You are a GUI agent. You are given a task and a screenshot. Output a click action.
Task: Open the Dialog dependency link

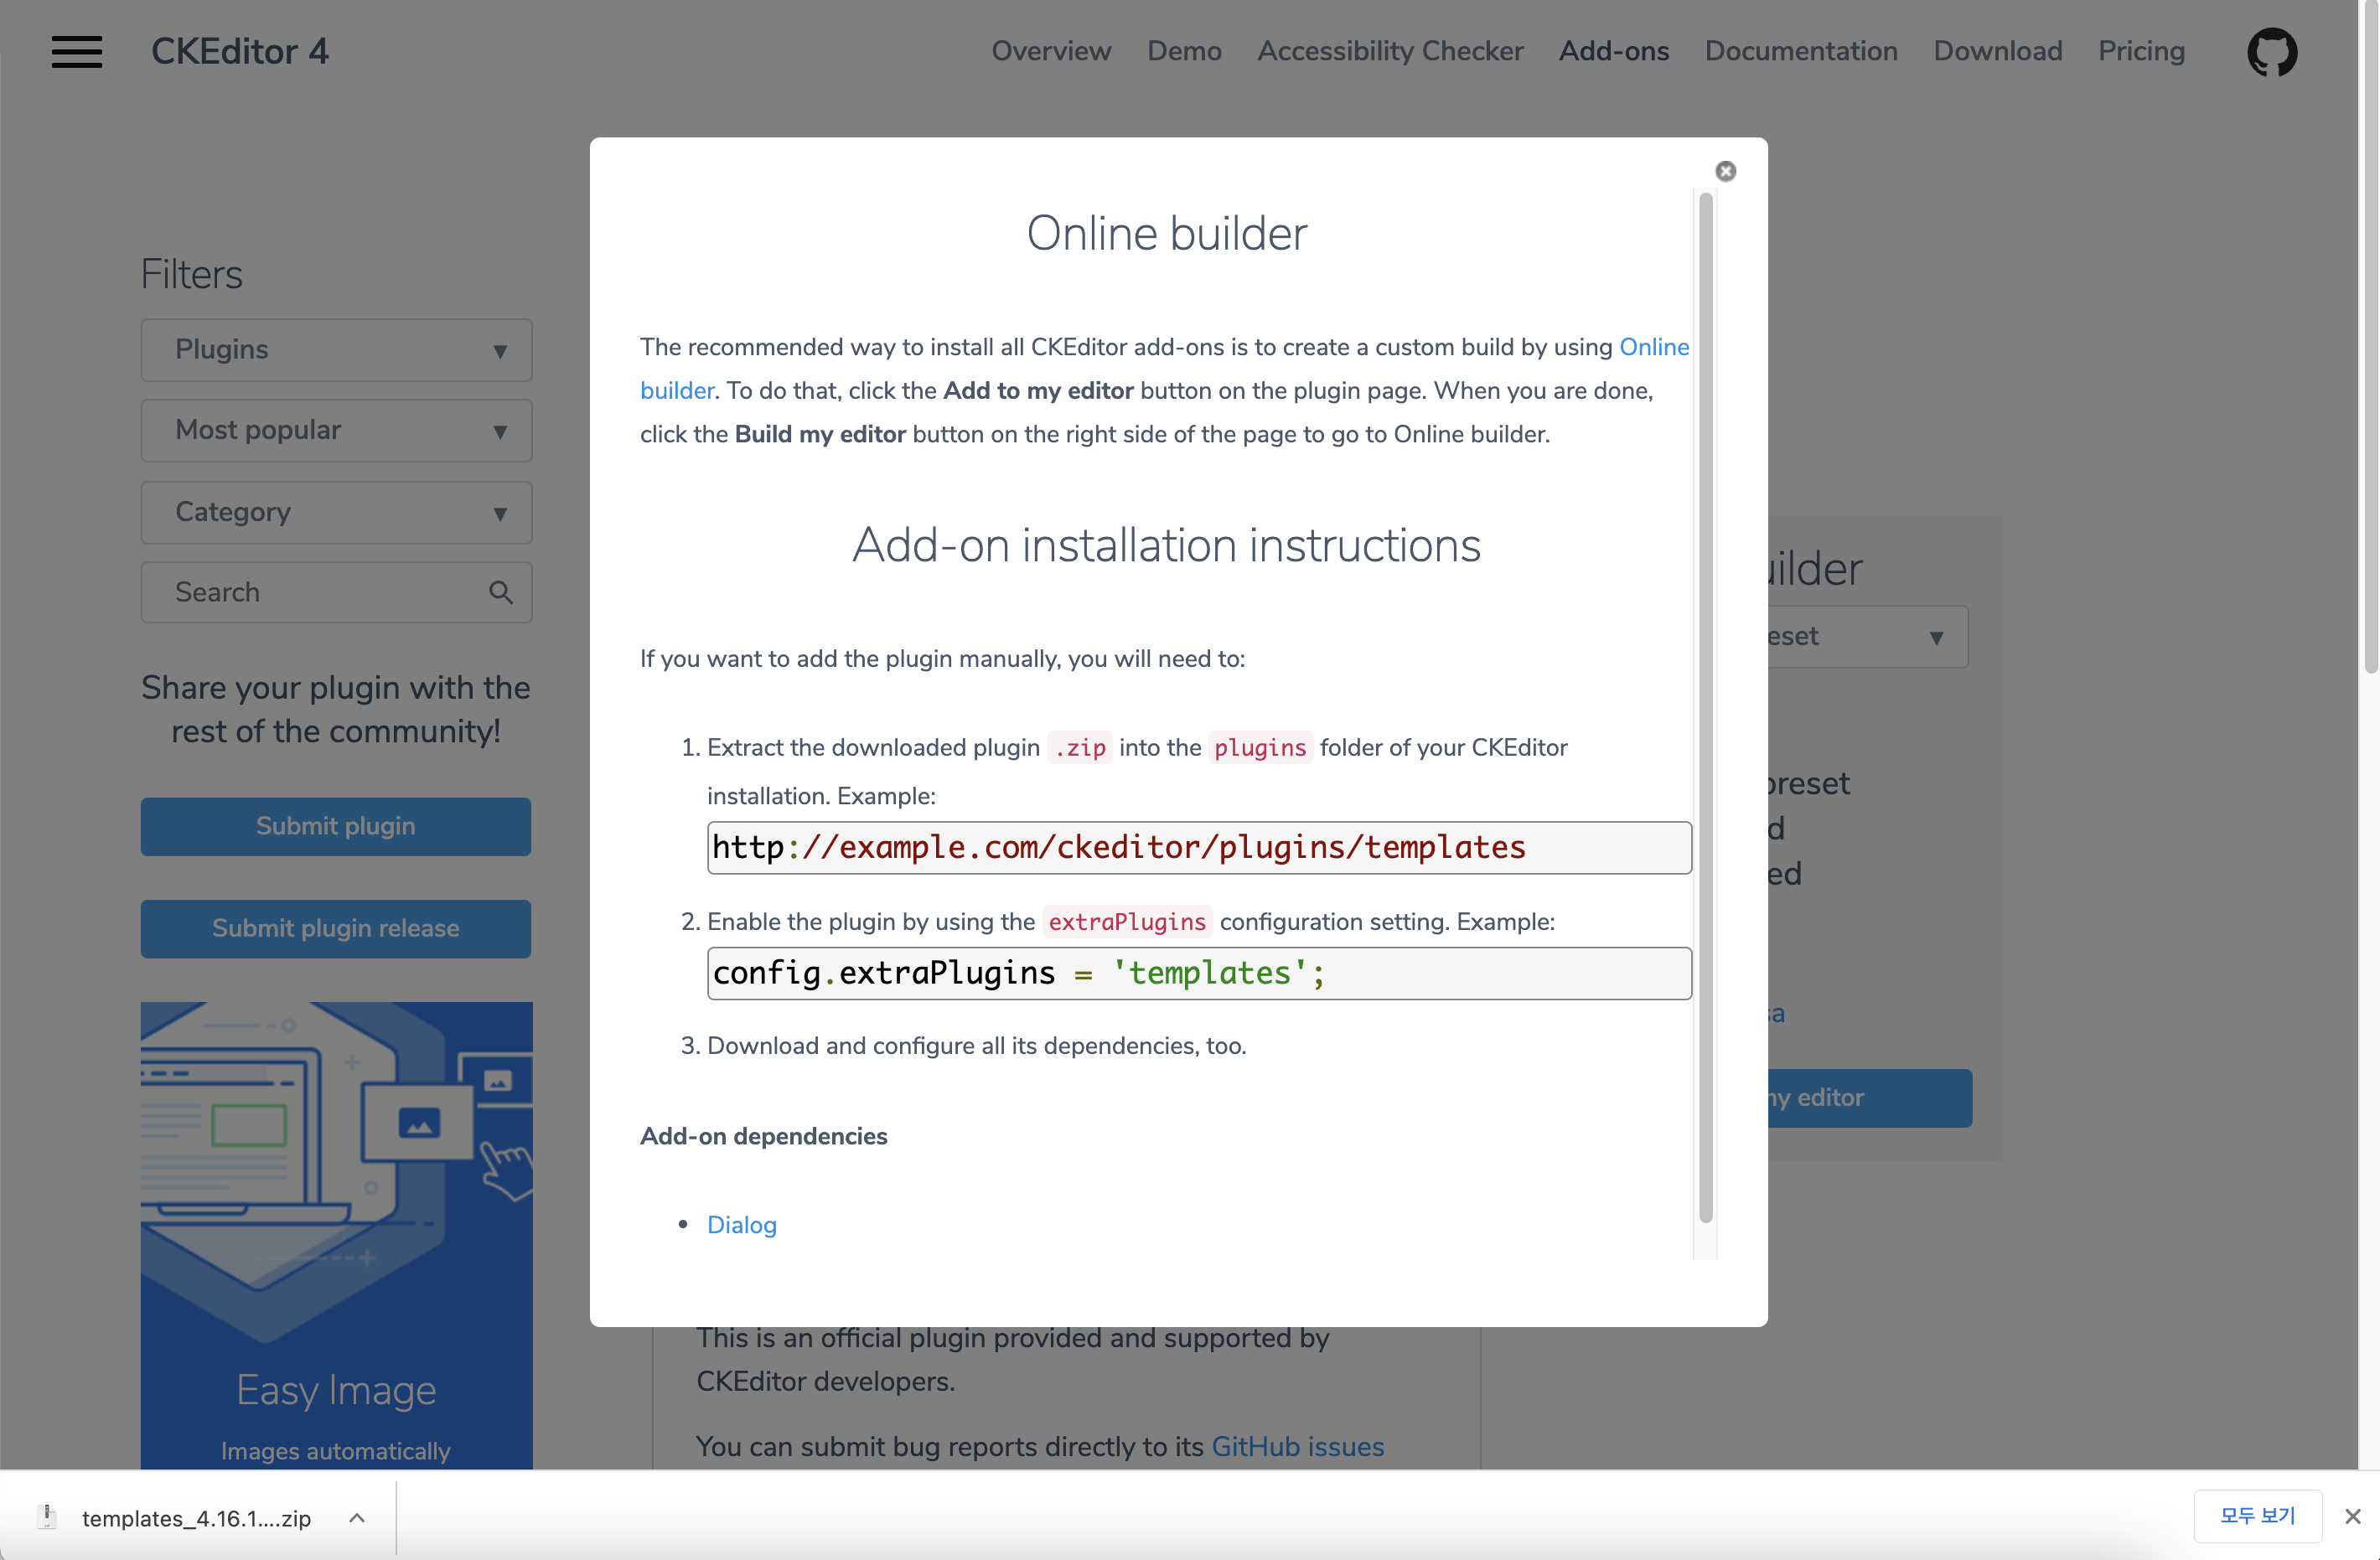click(x=741, y=1224)
